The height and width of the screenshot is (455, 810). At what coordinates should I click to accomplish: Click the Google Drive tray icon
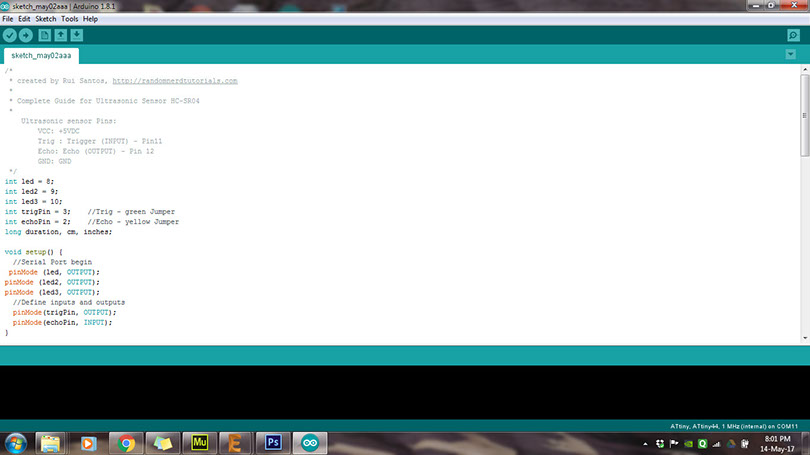point(731,444)
